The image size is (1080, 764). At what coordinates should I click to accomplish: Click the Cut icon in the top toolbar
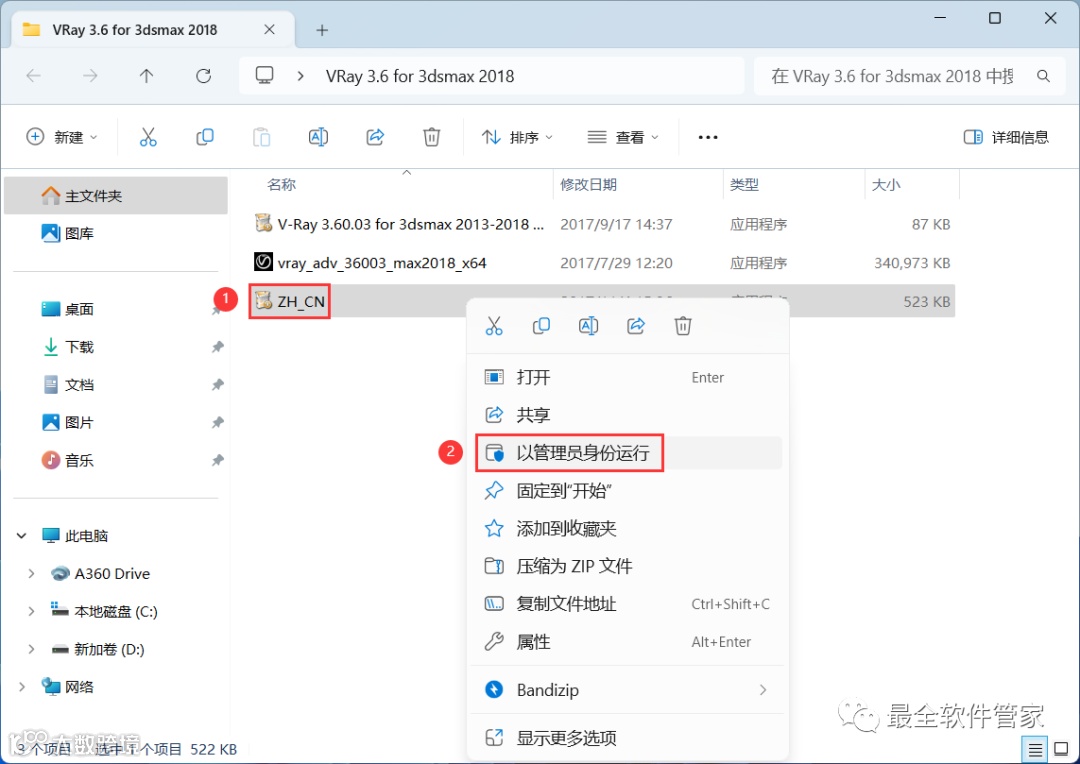pyautogui.click(x=148, y=137)
